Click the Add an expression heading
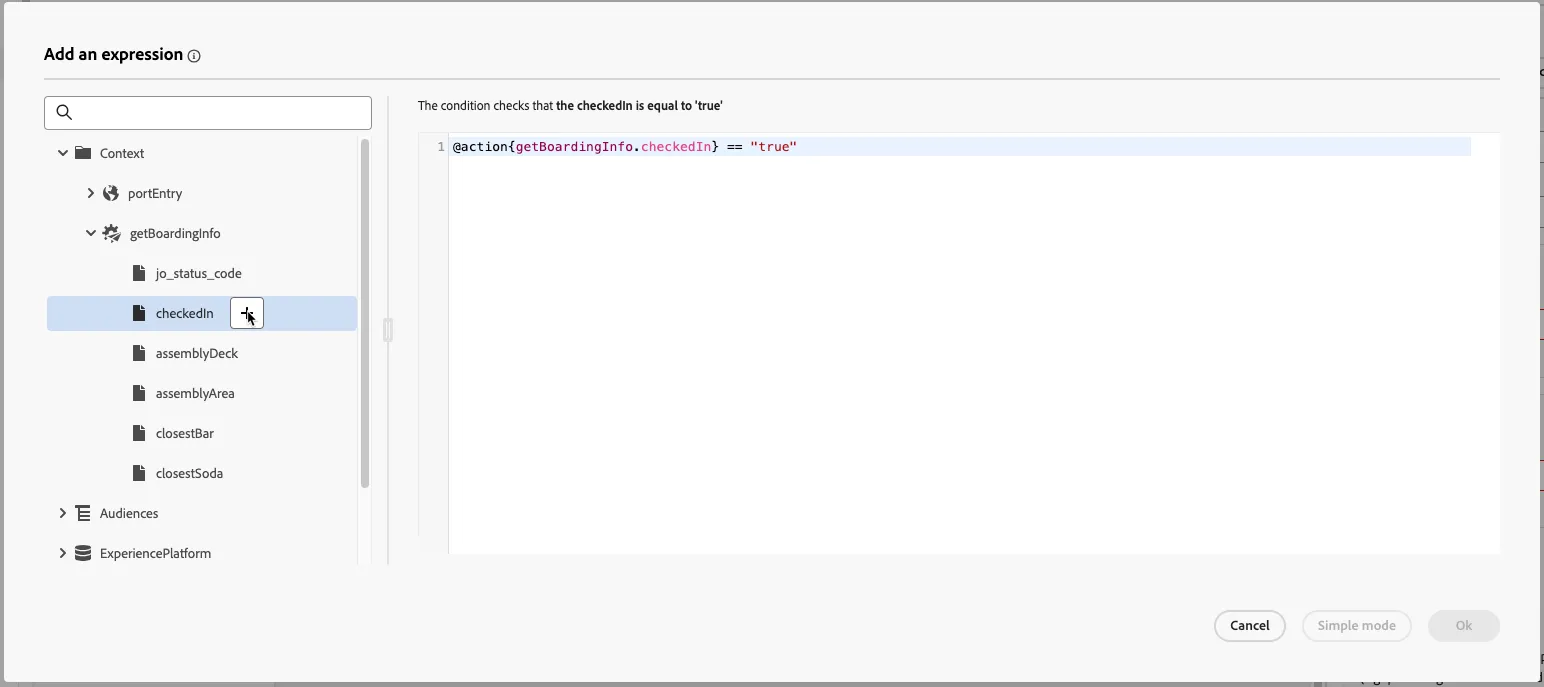This screenshot has height=687, width=1544. [113, 54]
